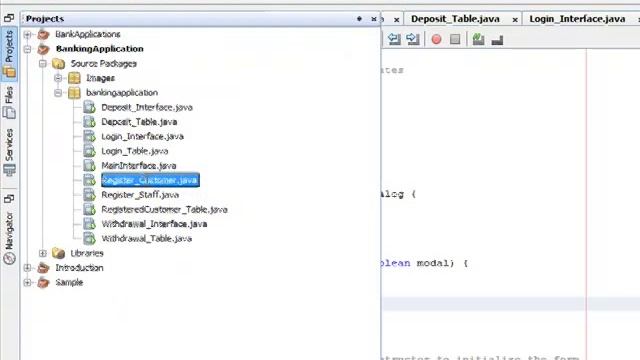The image size is (640, 360).
Task: Click the Sample project label
Action: pos(69,282)
